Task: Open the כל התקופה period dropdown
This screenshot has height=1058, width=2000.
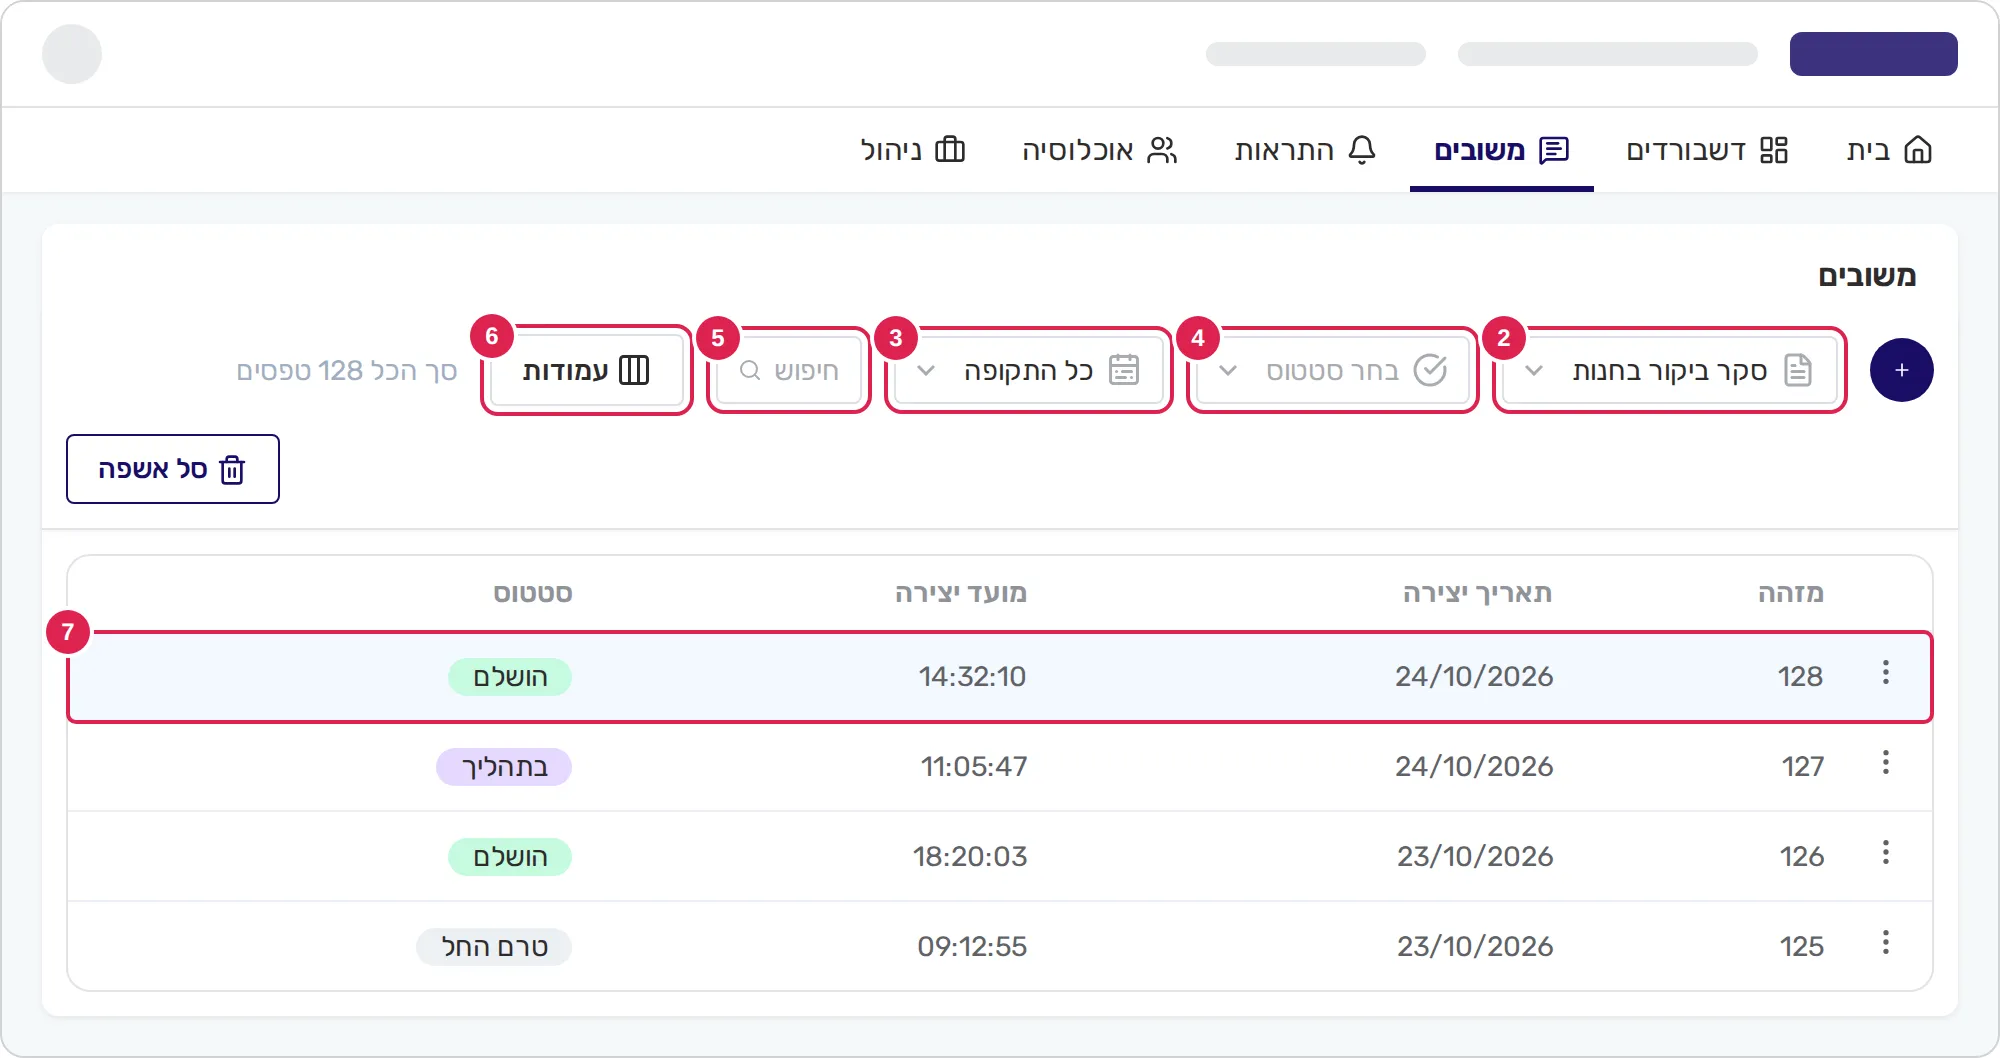Action: click(x=1028, y=371)
